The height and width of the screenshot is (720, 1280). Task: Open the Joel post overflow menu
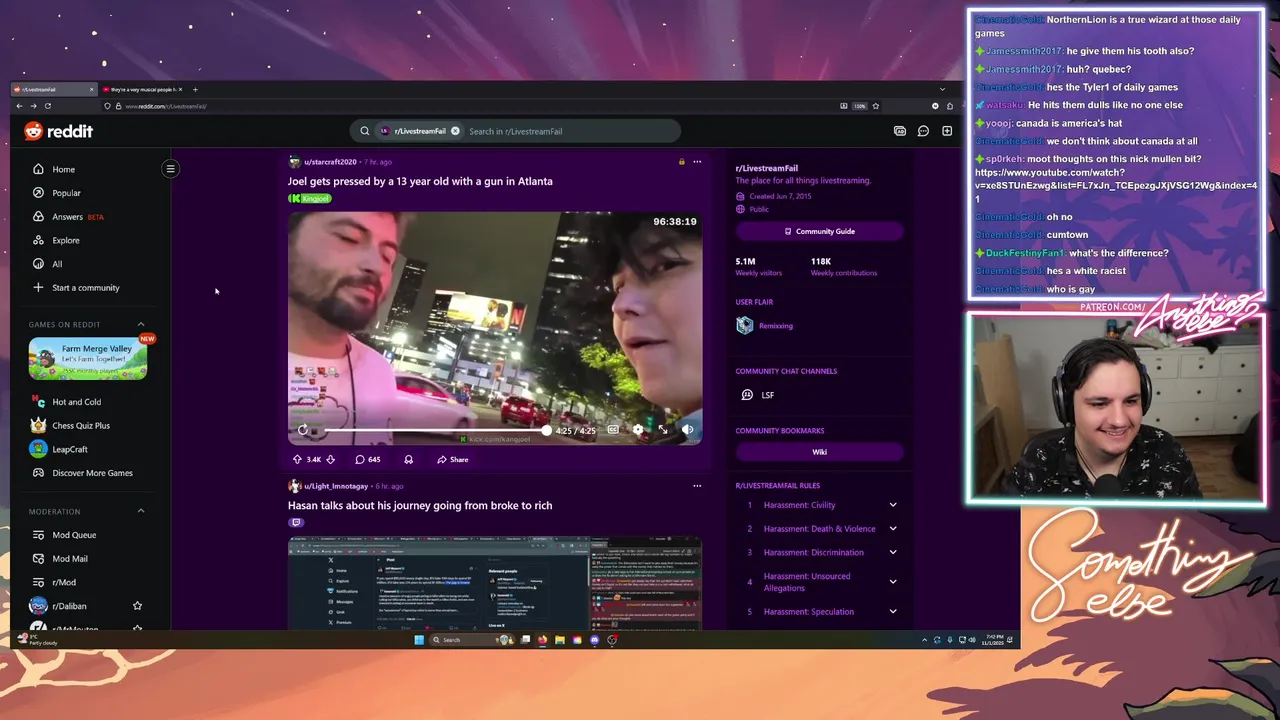click(697, 162)
